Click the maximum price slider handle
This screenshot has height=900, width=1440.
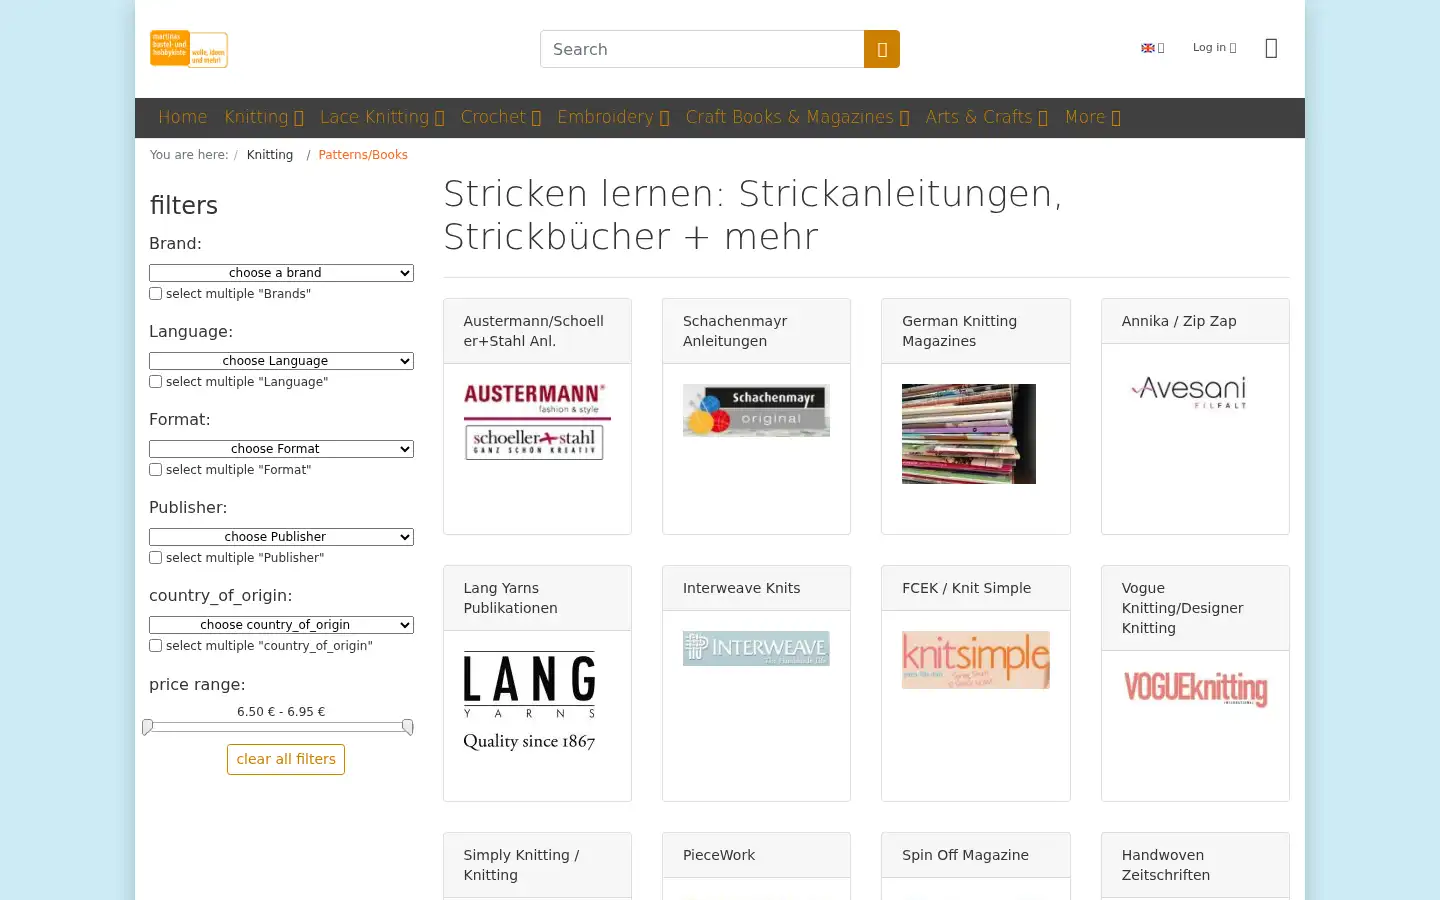(408, 727)
